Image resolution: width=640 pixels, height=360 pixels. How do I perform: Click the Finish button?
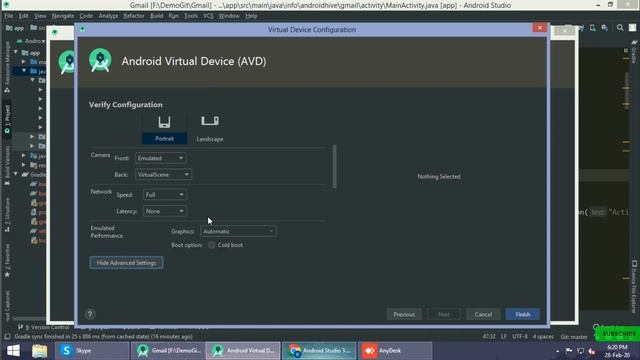pos(523,314)
